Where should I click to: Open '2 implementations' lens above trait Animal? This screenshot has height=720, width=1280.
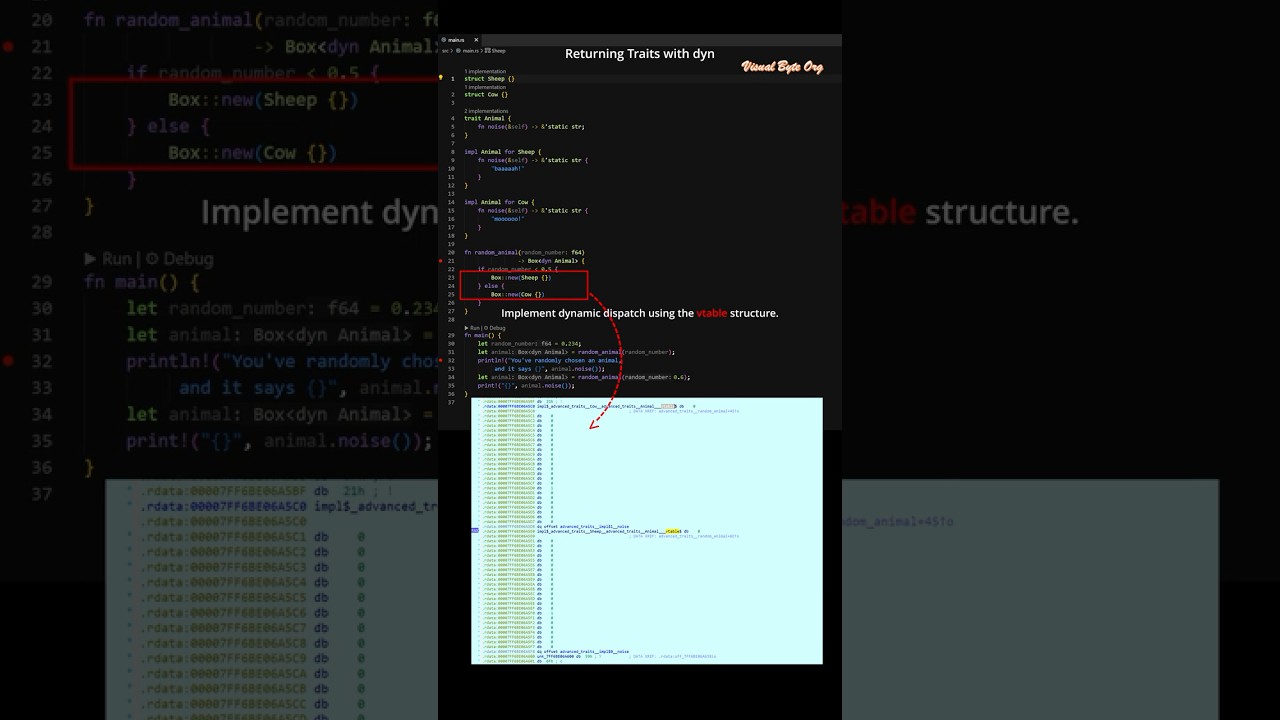(486, 111)
